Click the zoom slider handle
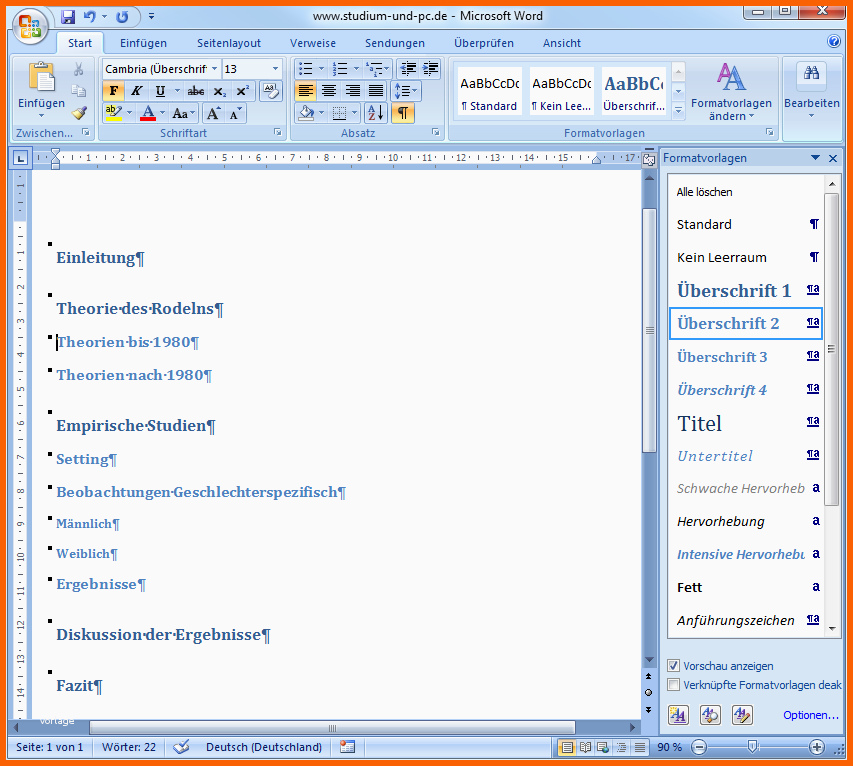Image resolution: width=853 pixels, height=766 pixels. [753, 747]
